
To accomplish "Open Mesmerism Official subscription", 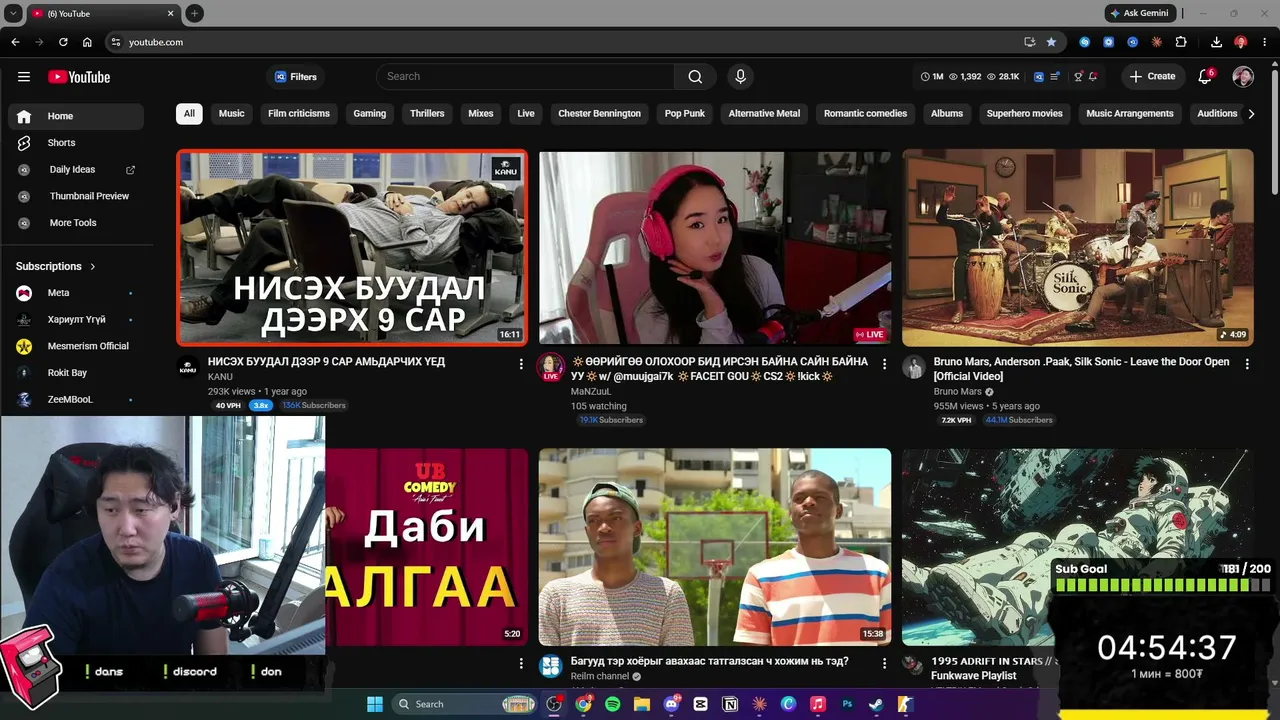I will (x=76, y=346).
